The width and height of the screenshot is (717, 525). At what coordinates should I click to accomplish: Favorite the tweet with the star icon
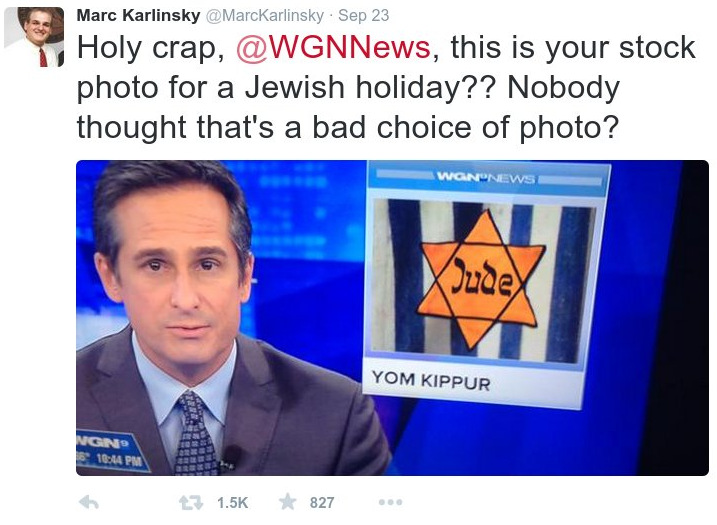tap(288, 502)
